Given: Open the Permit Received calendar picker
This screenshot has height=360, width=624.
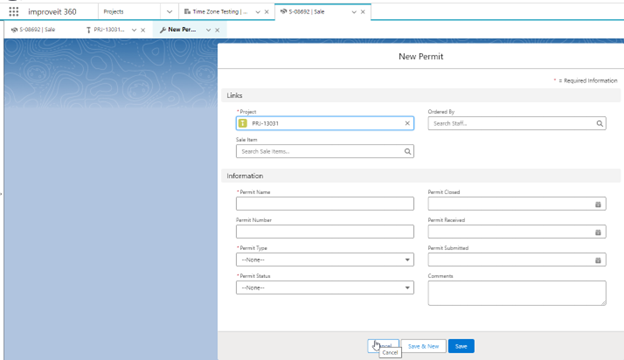Looking at the screenshot, I should click(598, 232).
